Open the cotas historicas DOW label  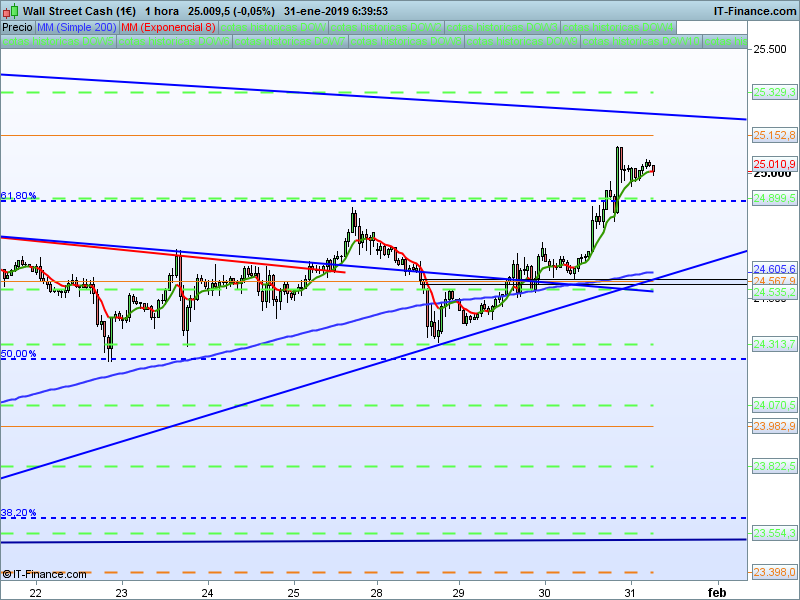coord(273,28)
